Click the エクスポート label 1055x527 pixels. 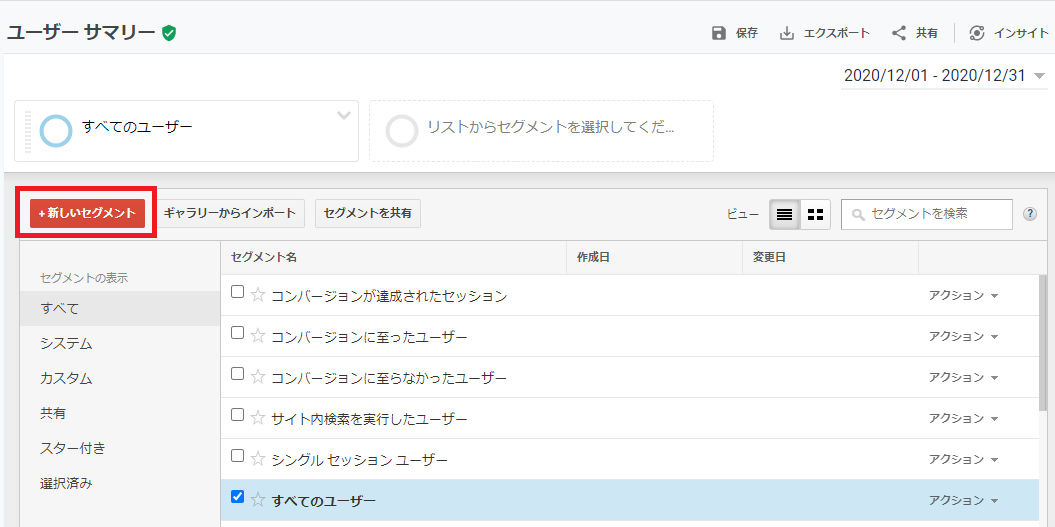click(836, 33)
